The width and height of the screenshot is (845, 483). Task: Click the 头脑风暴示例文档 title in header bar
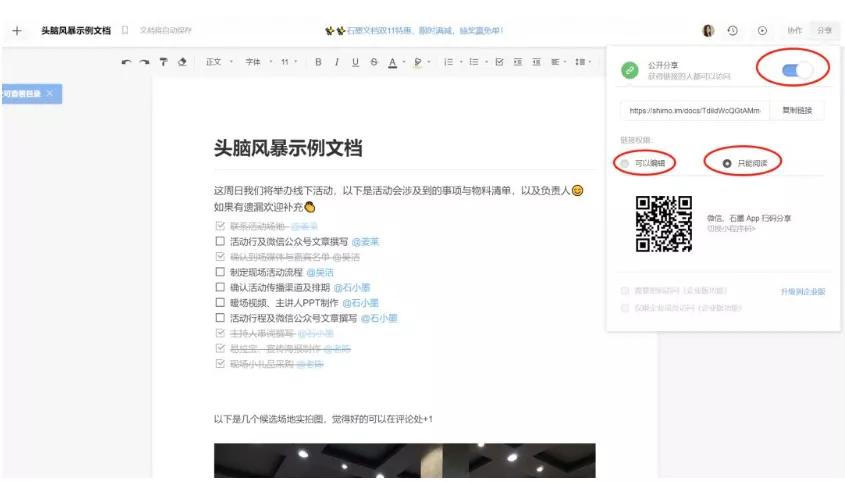click(x=76, y=31)
